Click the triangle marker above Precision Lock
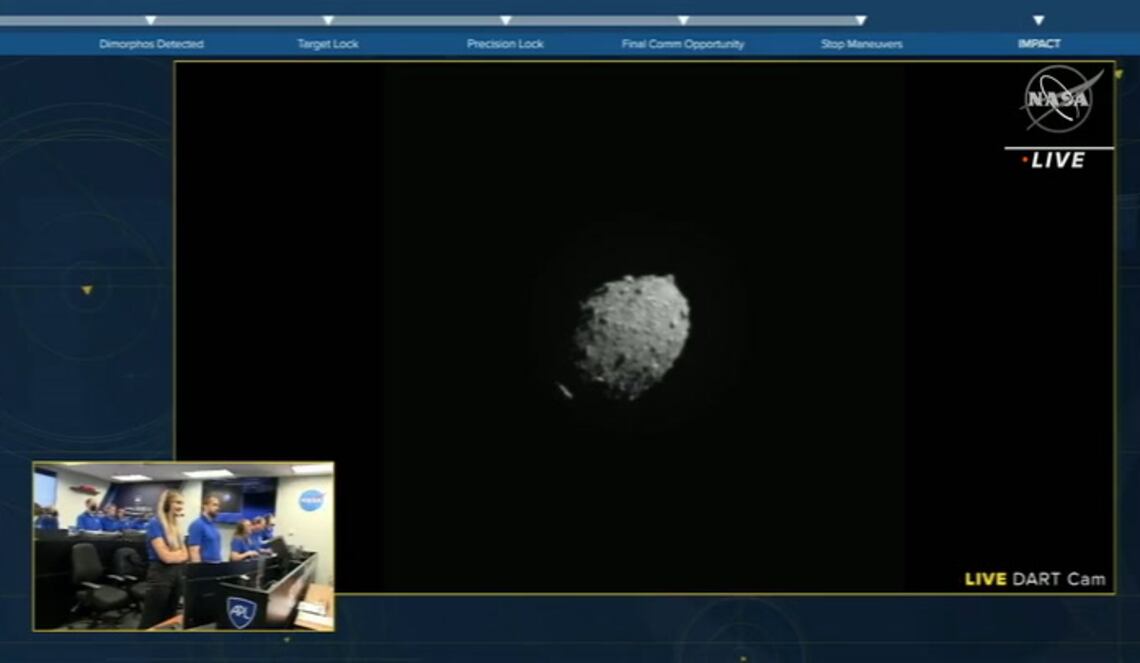The image size is (1140, 663). (x=505, y=20)
